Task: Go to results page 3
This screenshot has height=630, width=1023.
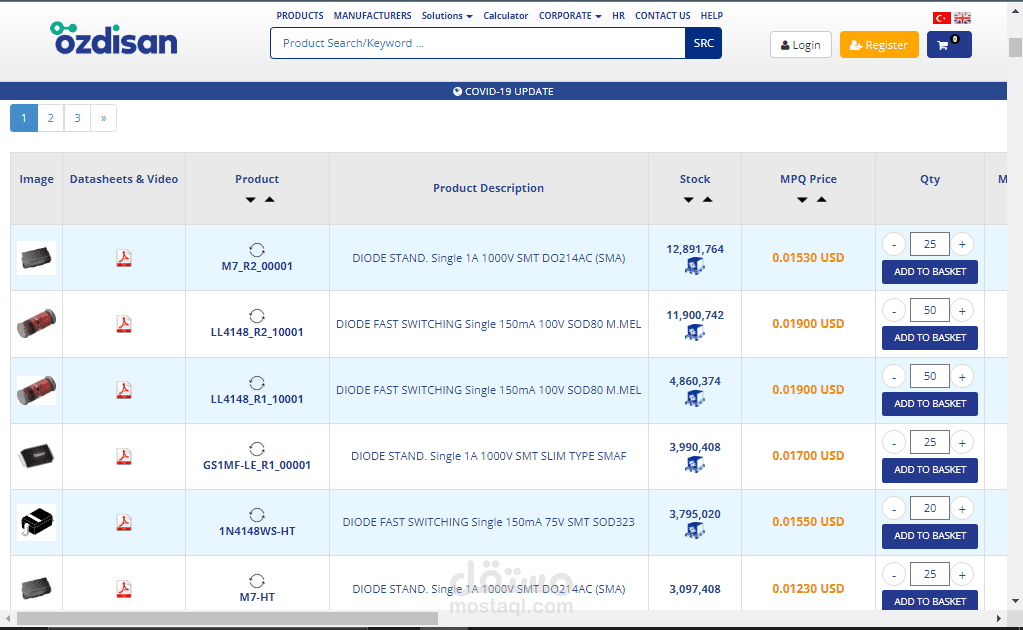Action: 77,118
